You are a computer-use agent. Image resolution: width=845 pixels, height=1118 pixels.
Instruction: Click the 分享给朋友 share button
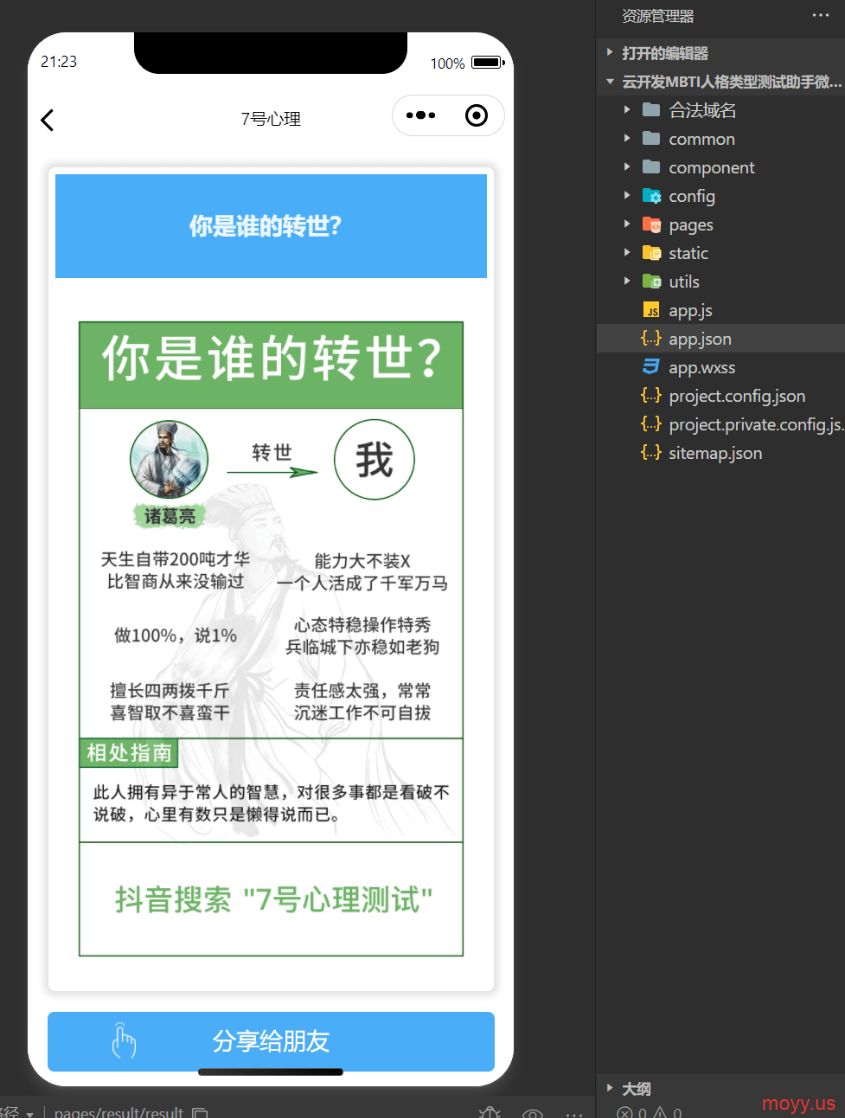(271, 1041)
